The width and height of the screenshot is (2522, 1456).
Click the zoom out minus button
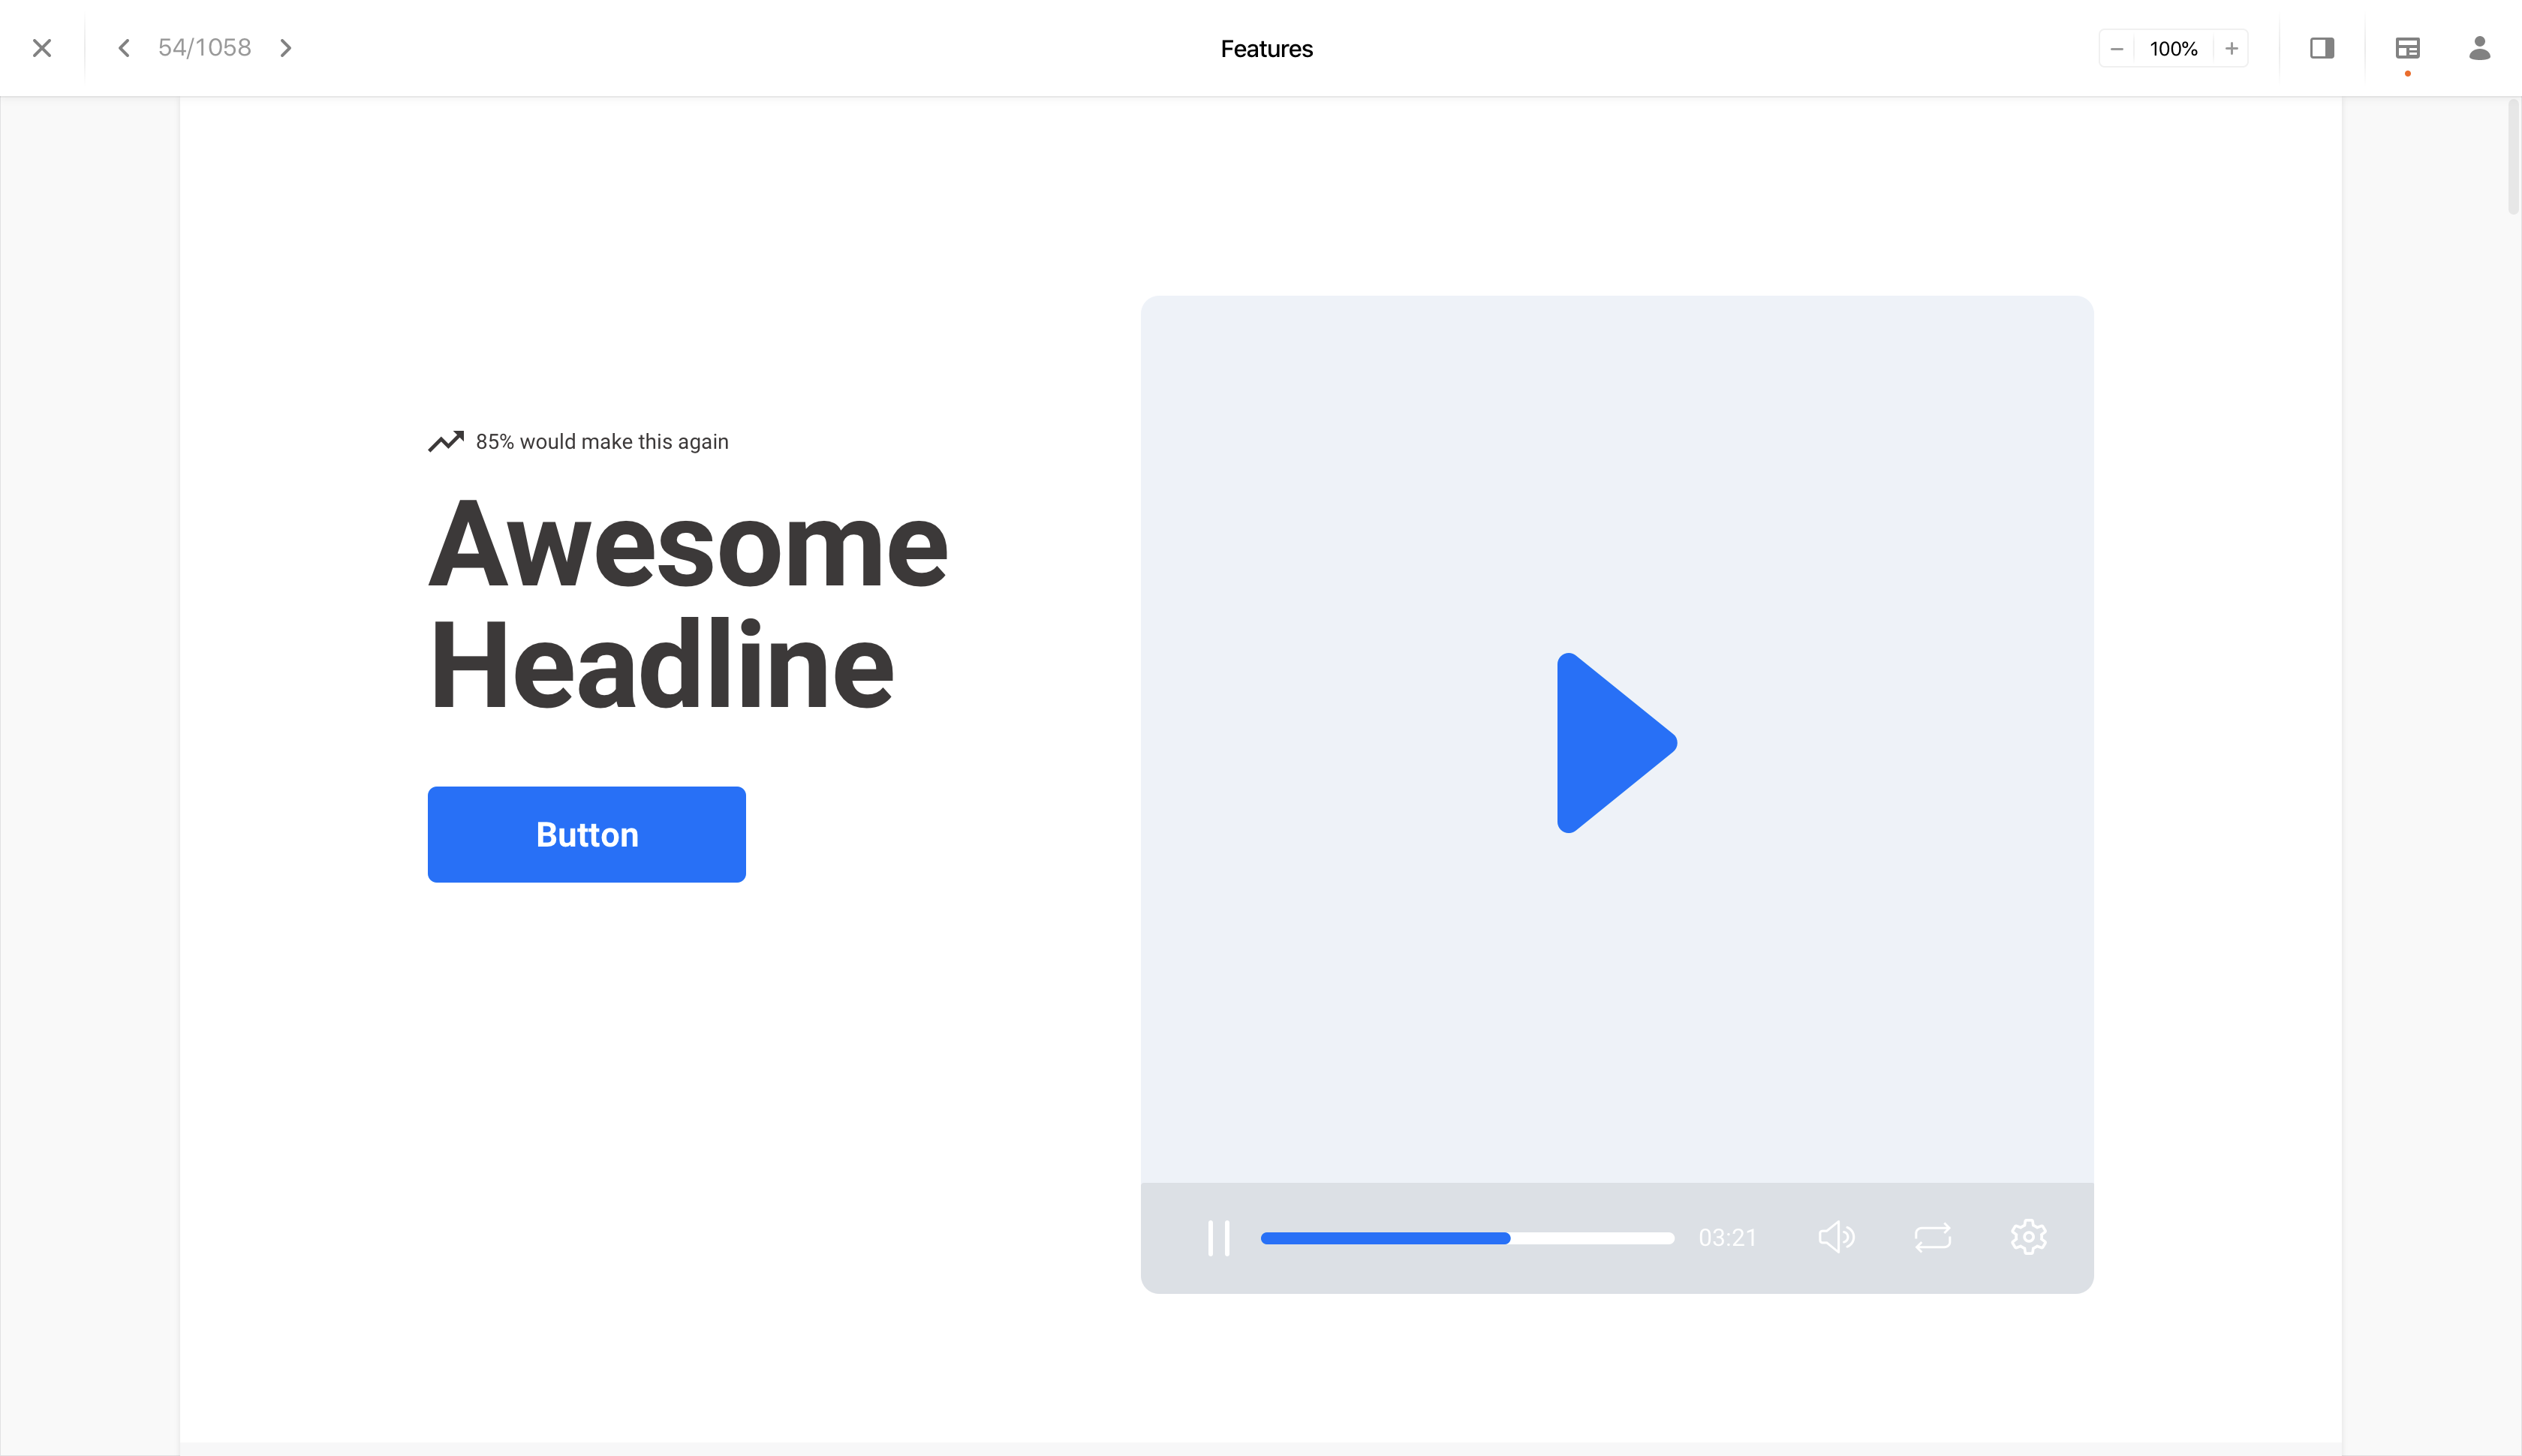click(x=2116, y=49)
